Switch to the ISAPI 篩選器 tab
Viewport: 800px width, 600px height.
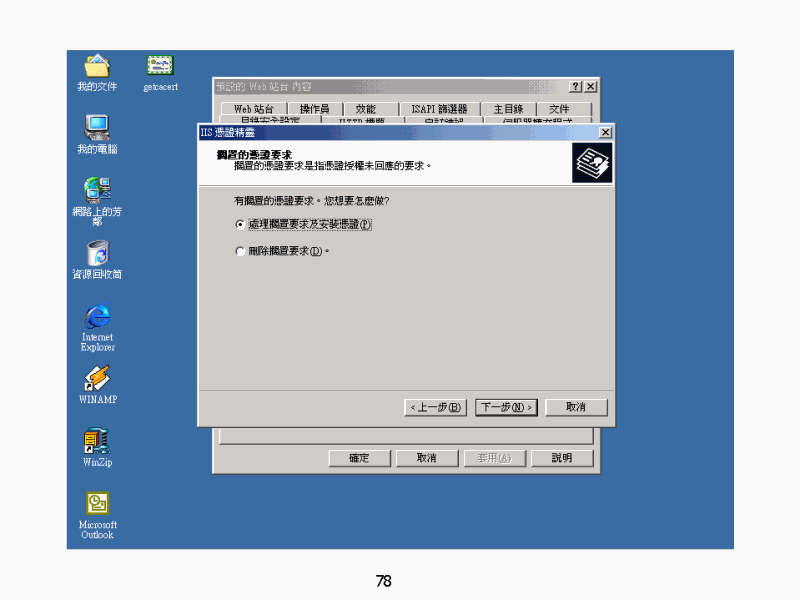coord(439,109)
